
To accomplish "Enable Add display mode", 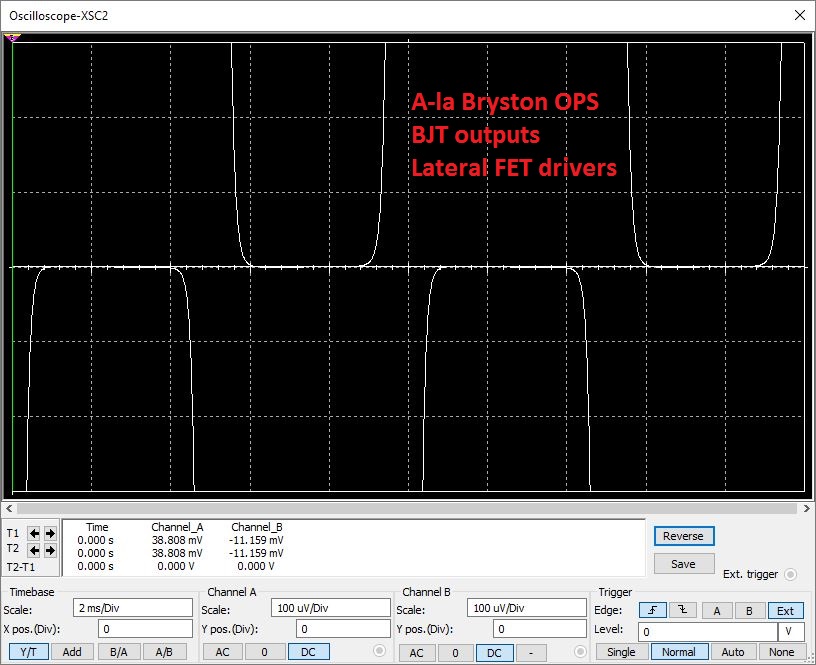I will pos(72,652).
